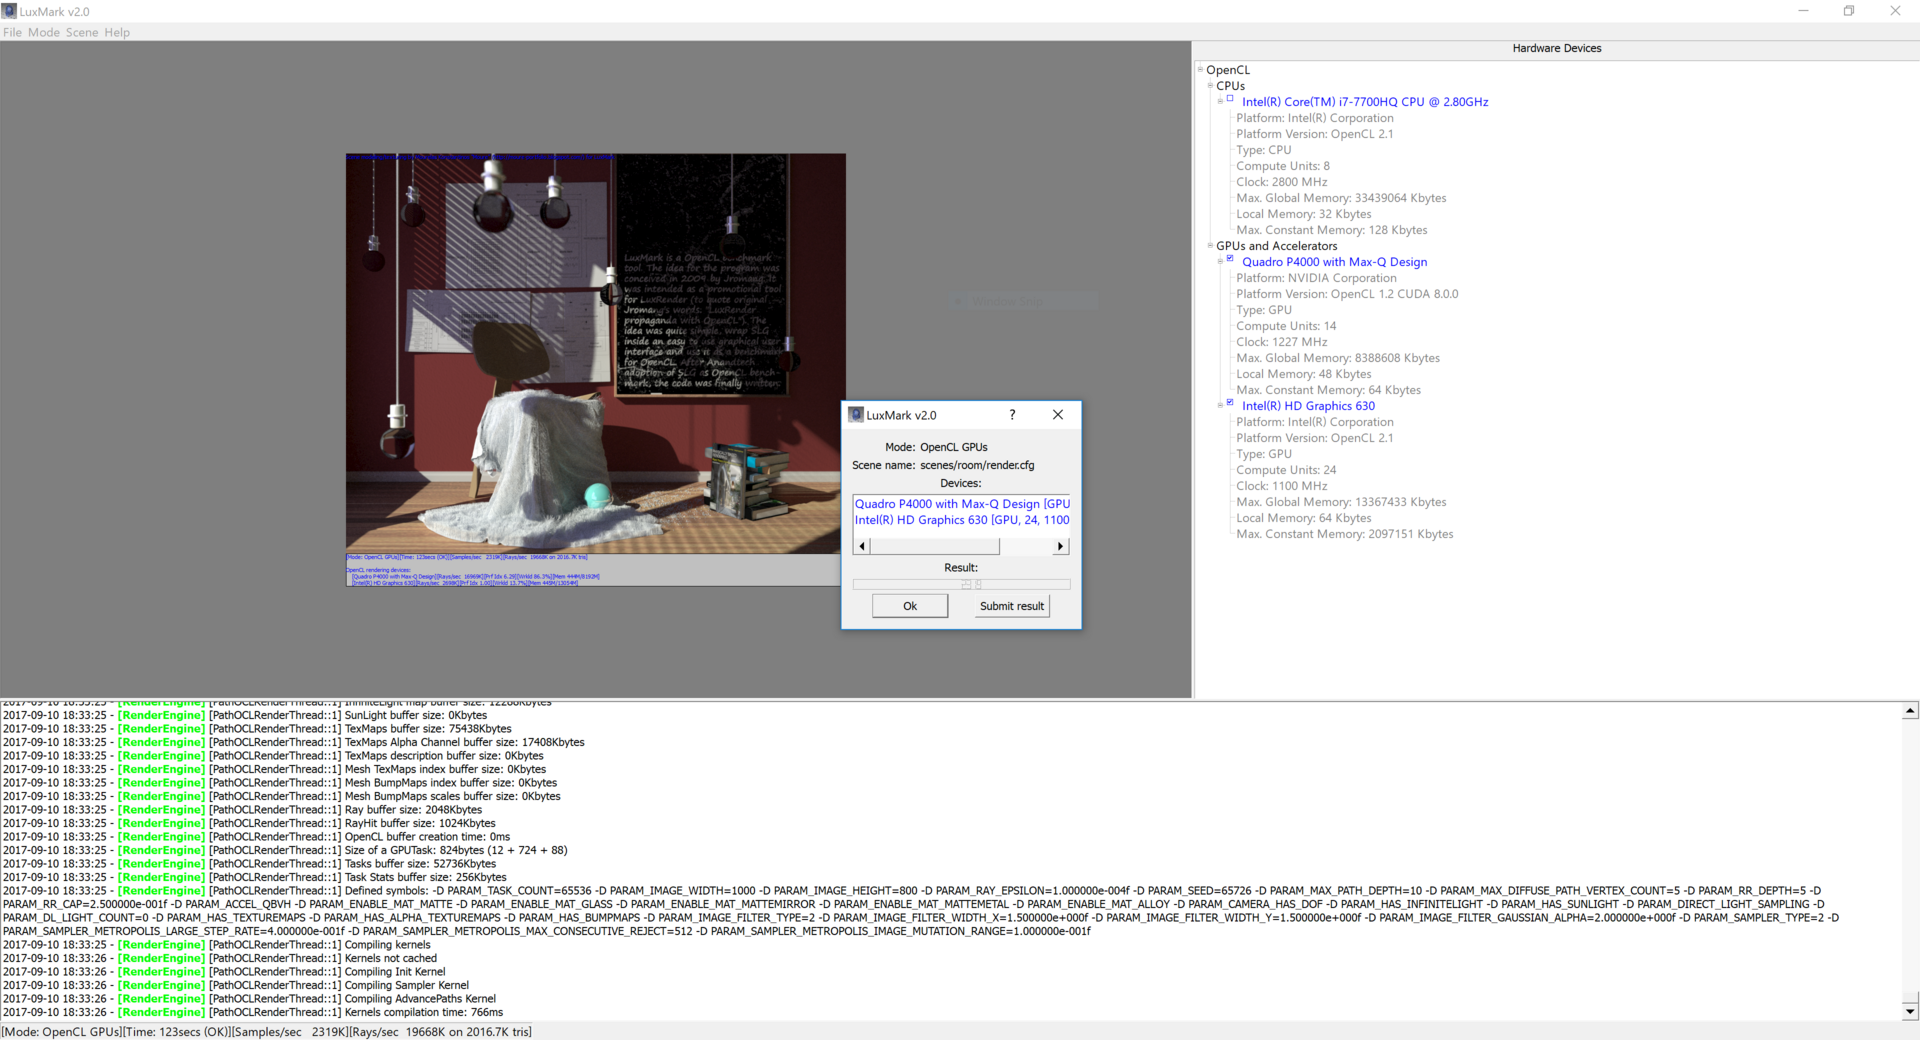Viewport: 1920px width, 1040px height.
Task: Open the Scene menu
Action: [x=82, y=32]
